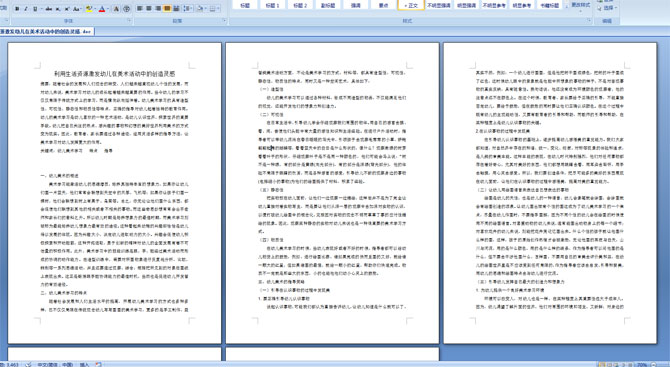Select the highlighted justify alignment button
670x367 pixels.
pyautogui.click(x=167, y=9)
